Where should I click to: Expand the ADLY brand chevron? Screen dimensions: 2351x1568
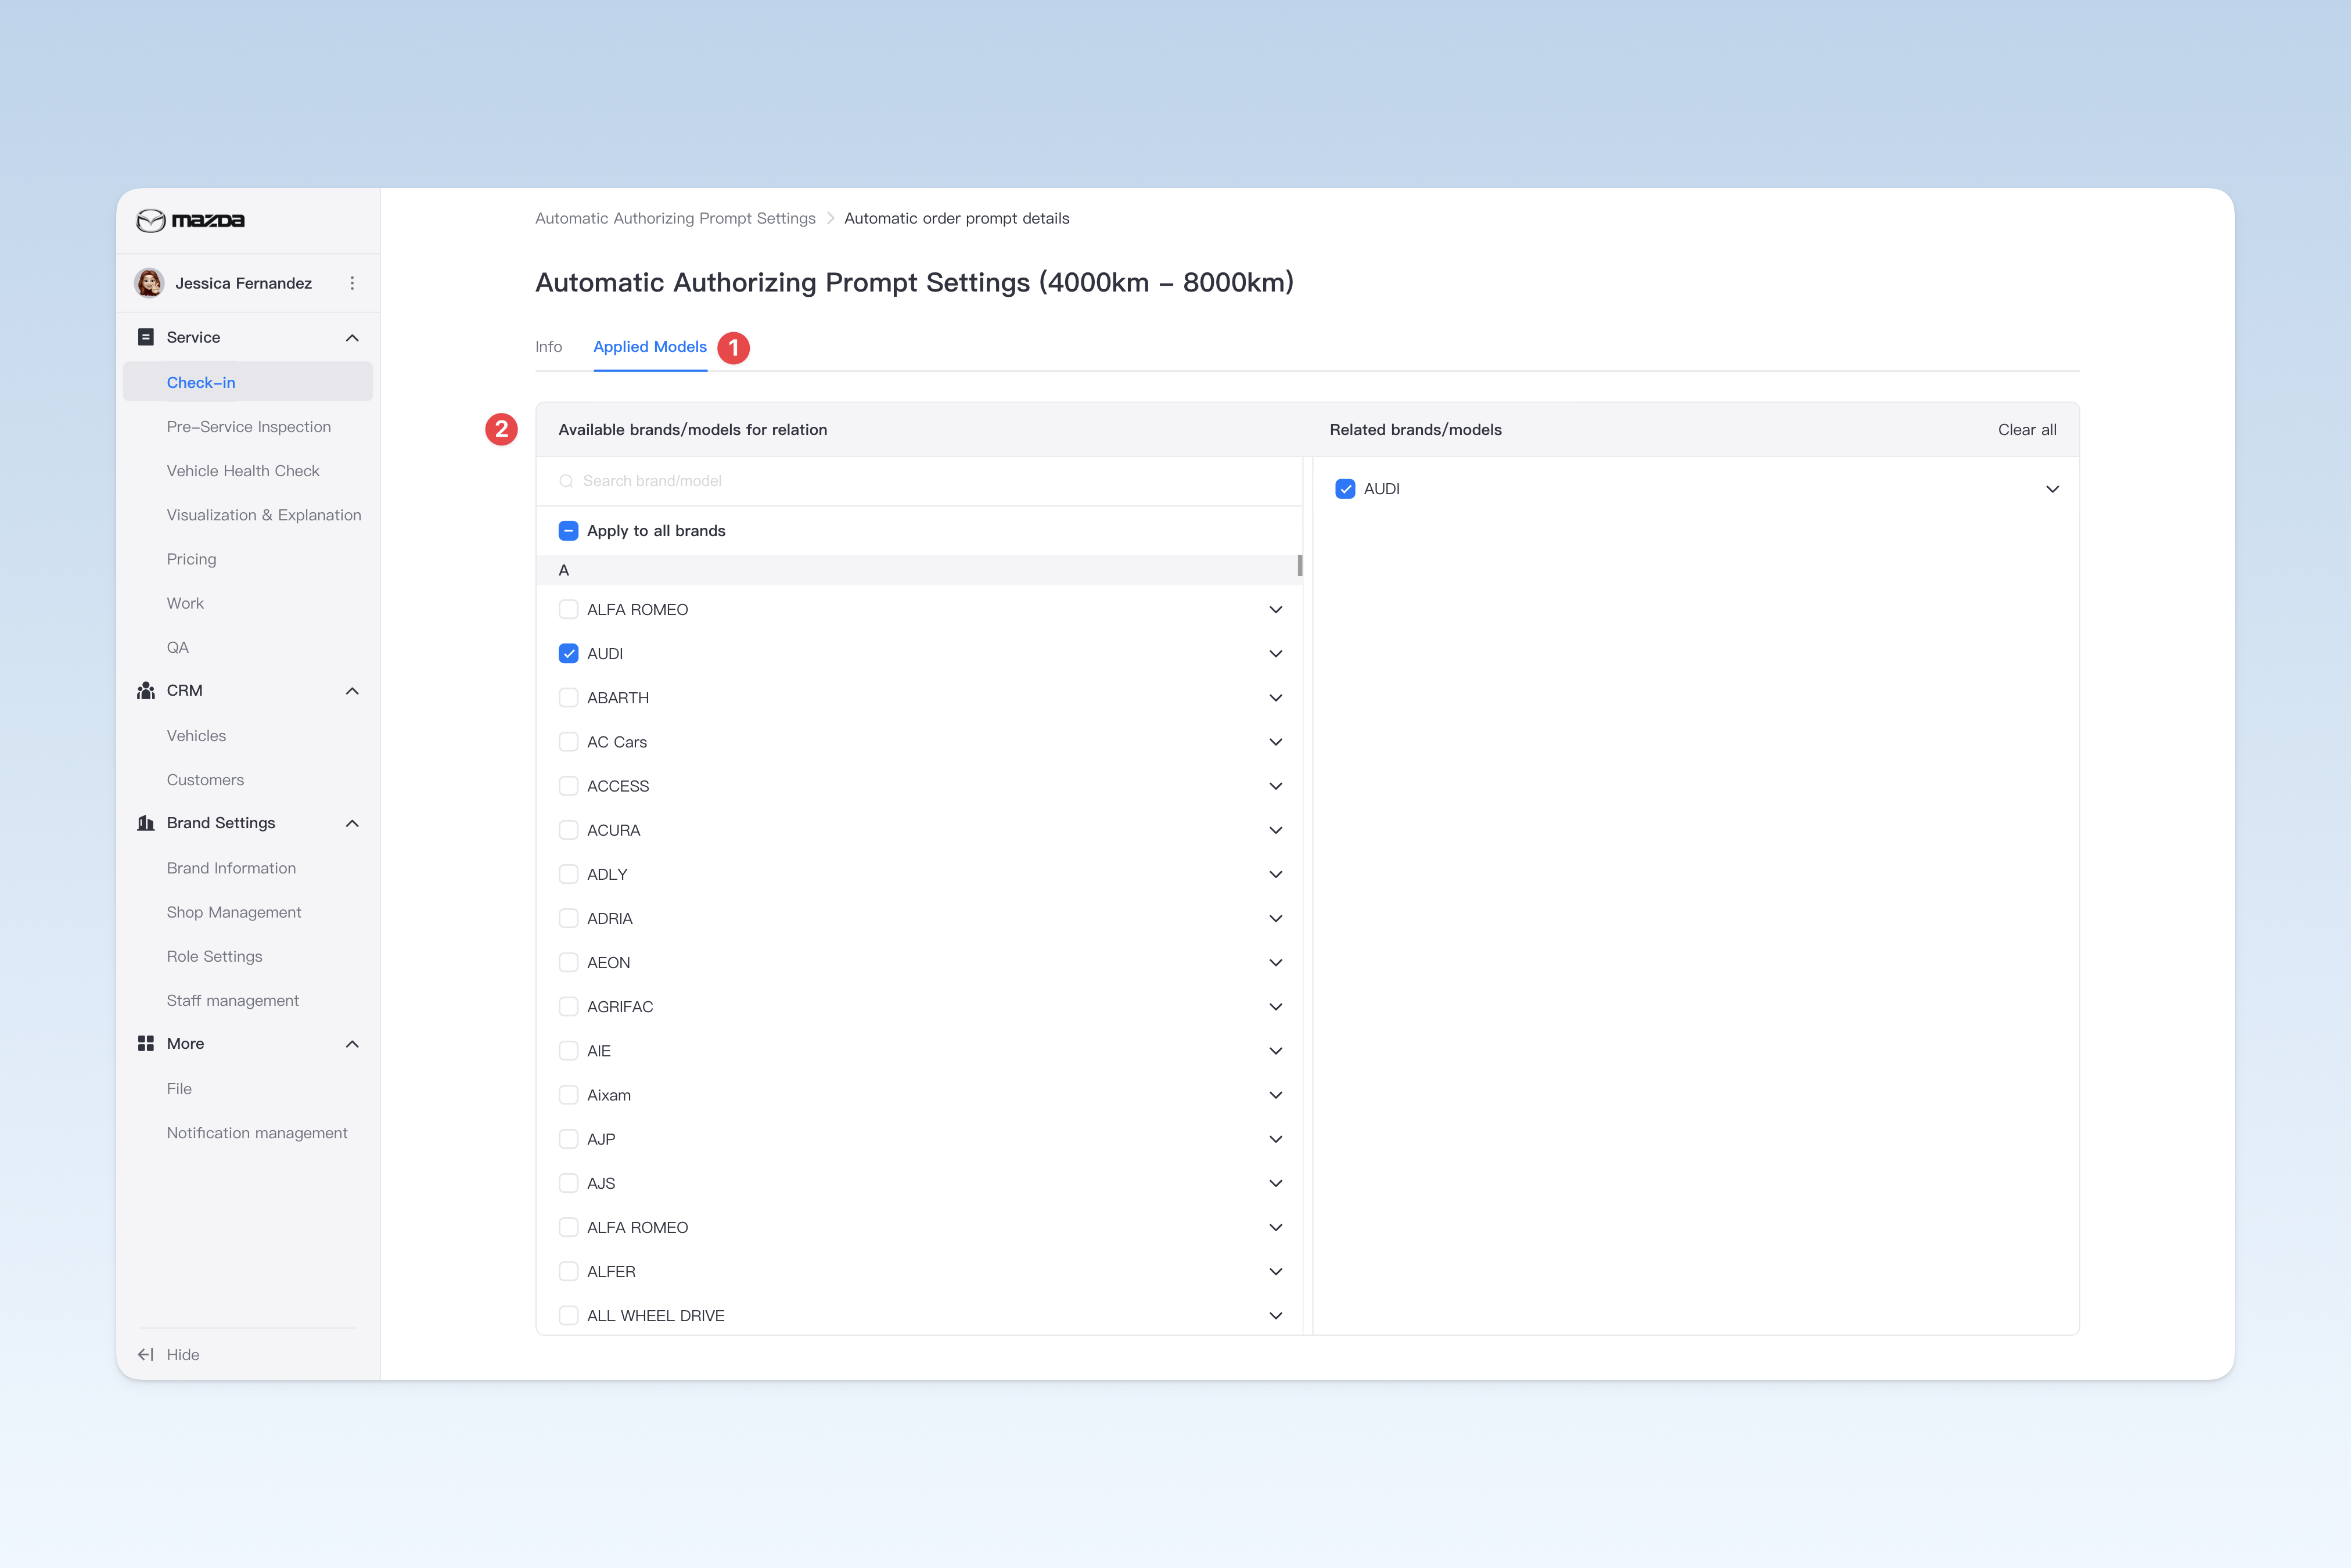1276,874
